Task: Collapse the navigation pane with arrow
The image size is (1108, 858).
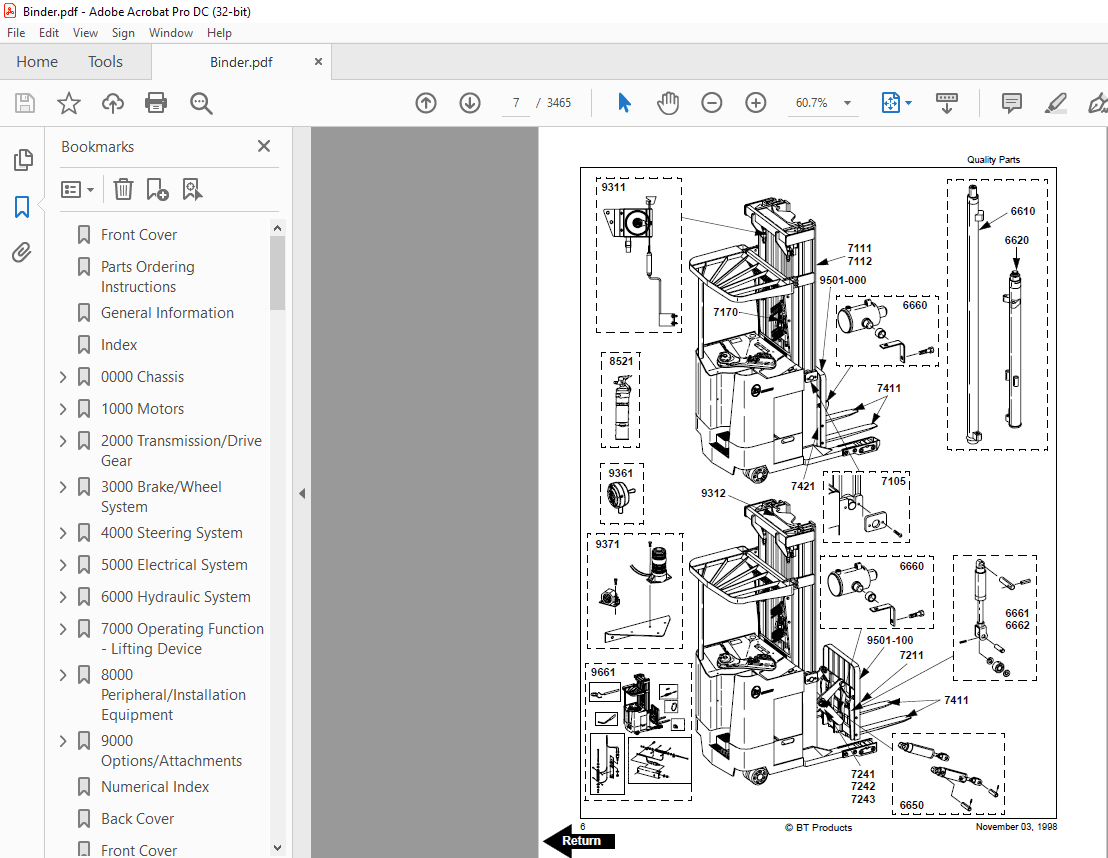Action: click(x=302, y=493)
